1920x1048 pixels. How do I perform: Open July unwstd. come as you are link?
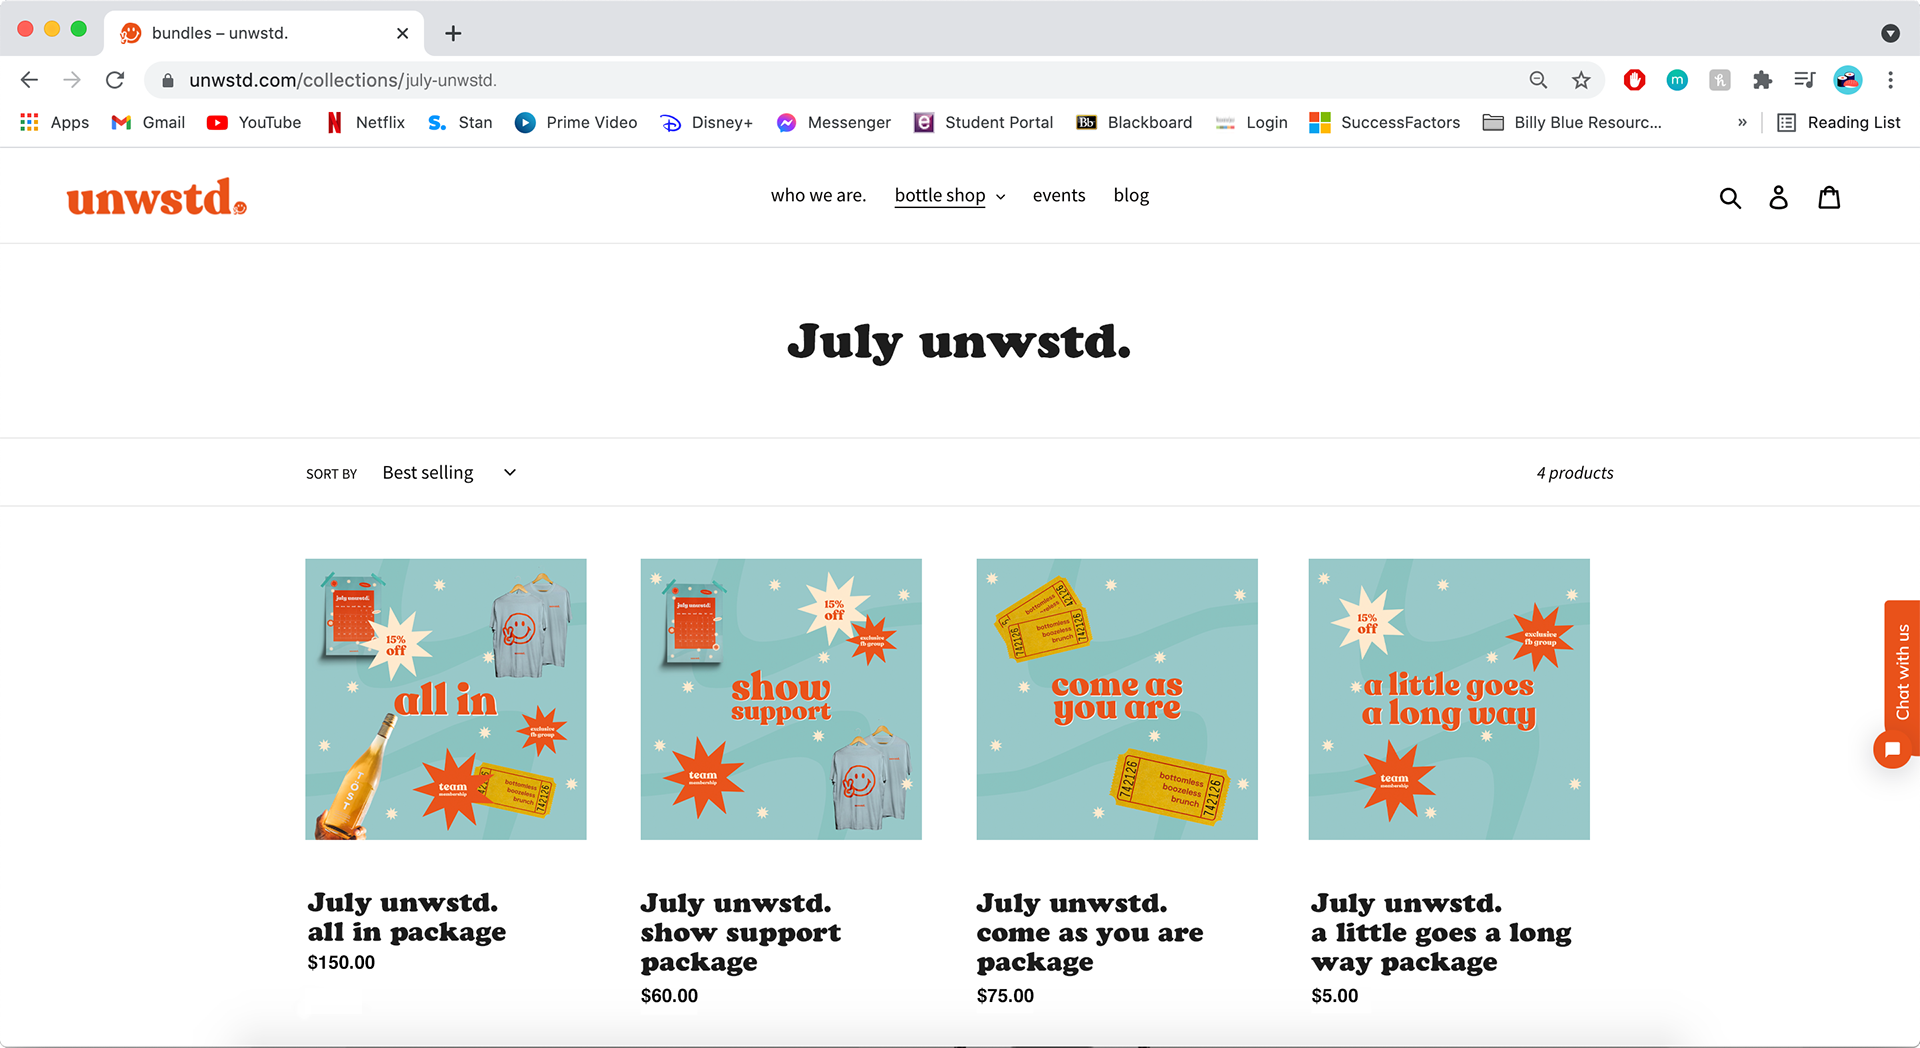pyautogui.click(x=1090, y=932)
